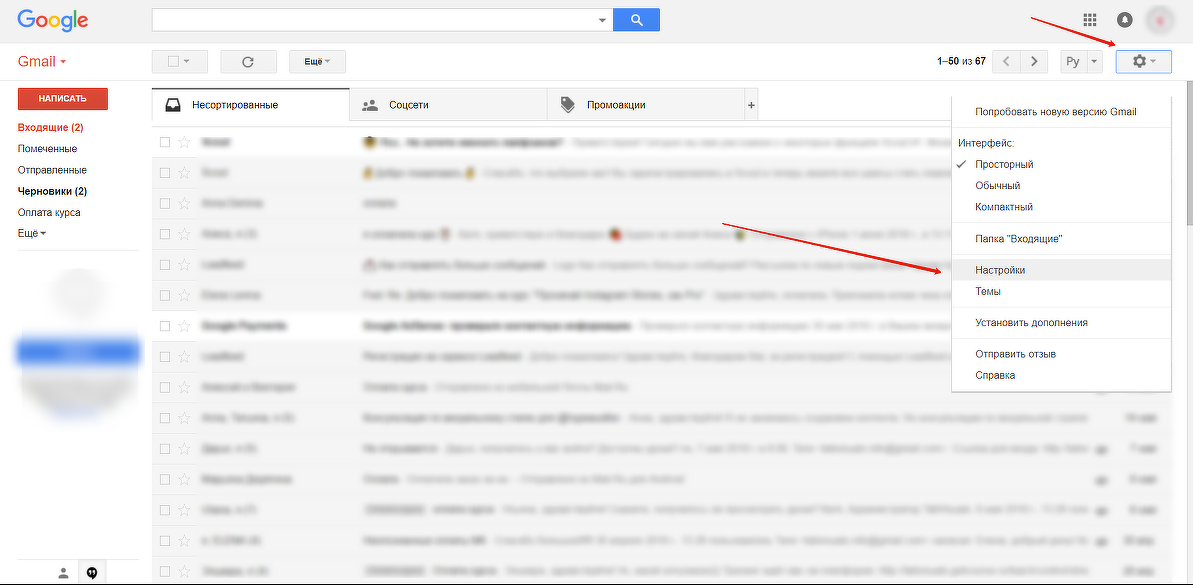Open the account avatar
Viewport: 1193px width, 585px height.
point(1160,21)
